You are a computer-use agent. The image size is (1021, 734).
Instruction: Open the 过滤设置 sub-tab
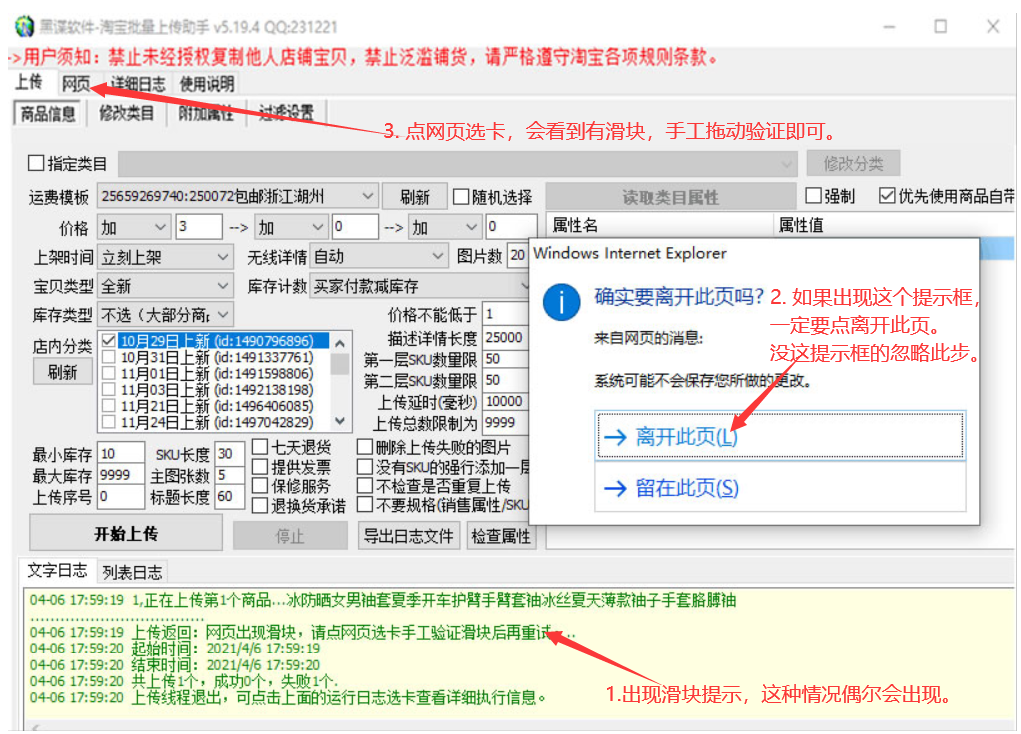pos(286,113)
